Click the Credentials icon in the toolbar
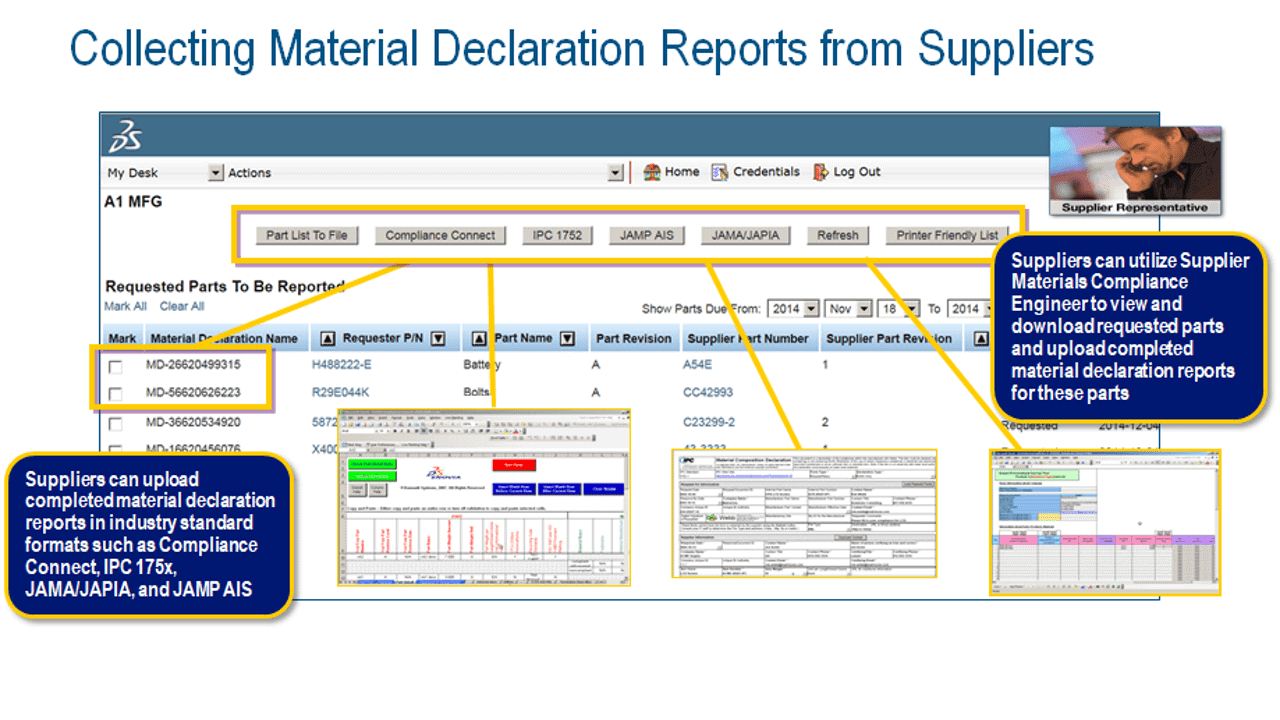This screenshot has width=1280, height=720. tap(719, 172)
